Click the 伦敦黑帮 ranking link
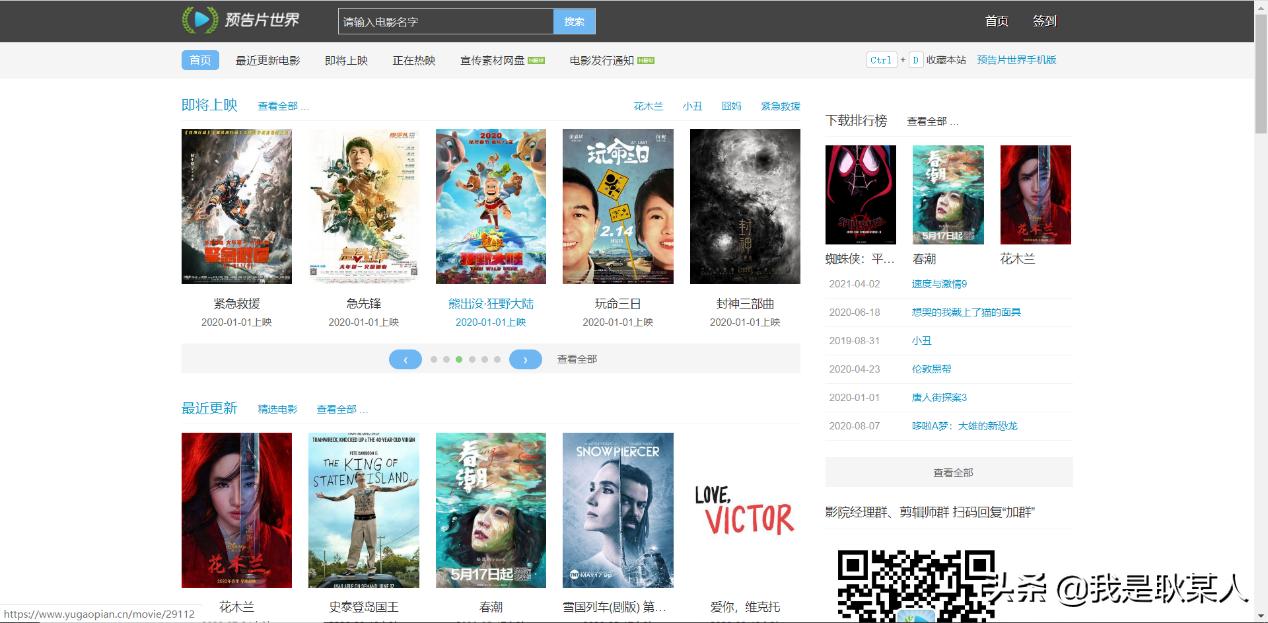 931,369
